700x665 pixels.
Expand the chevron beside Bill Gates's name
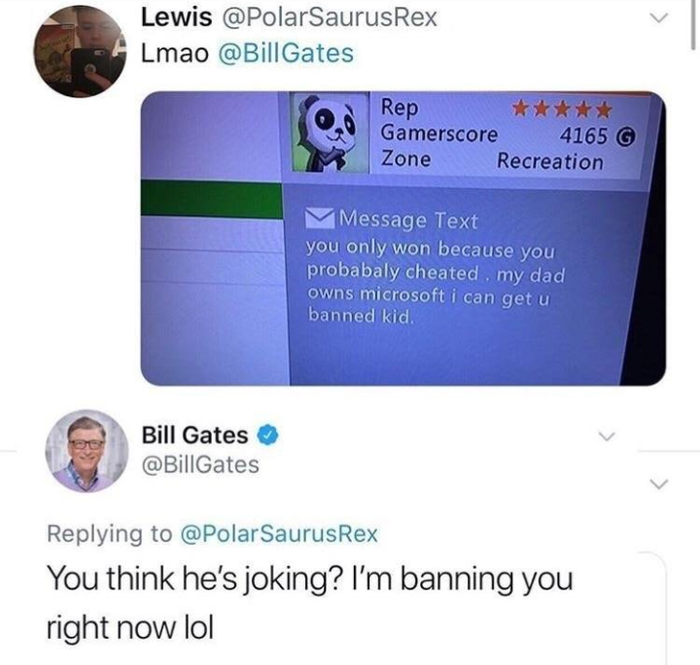click(607, 436)
